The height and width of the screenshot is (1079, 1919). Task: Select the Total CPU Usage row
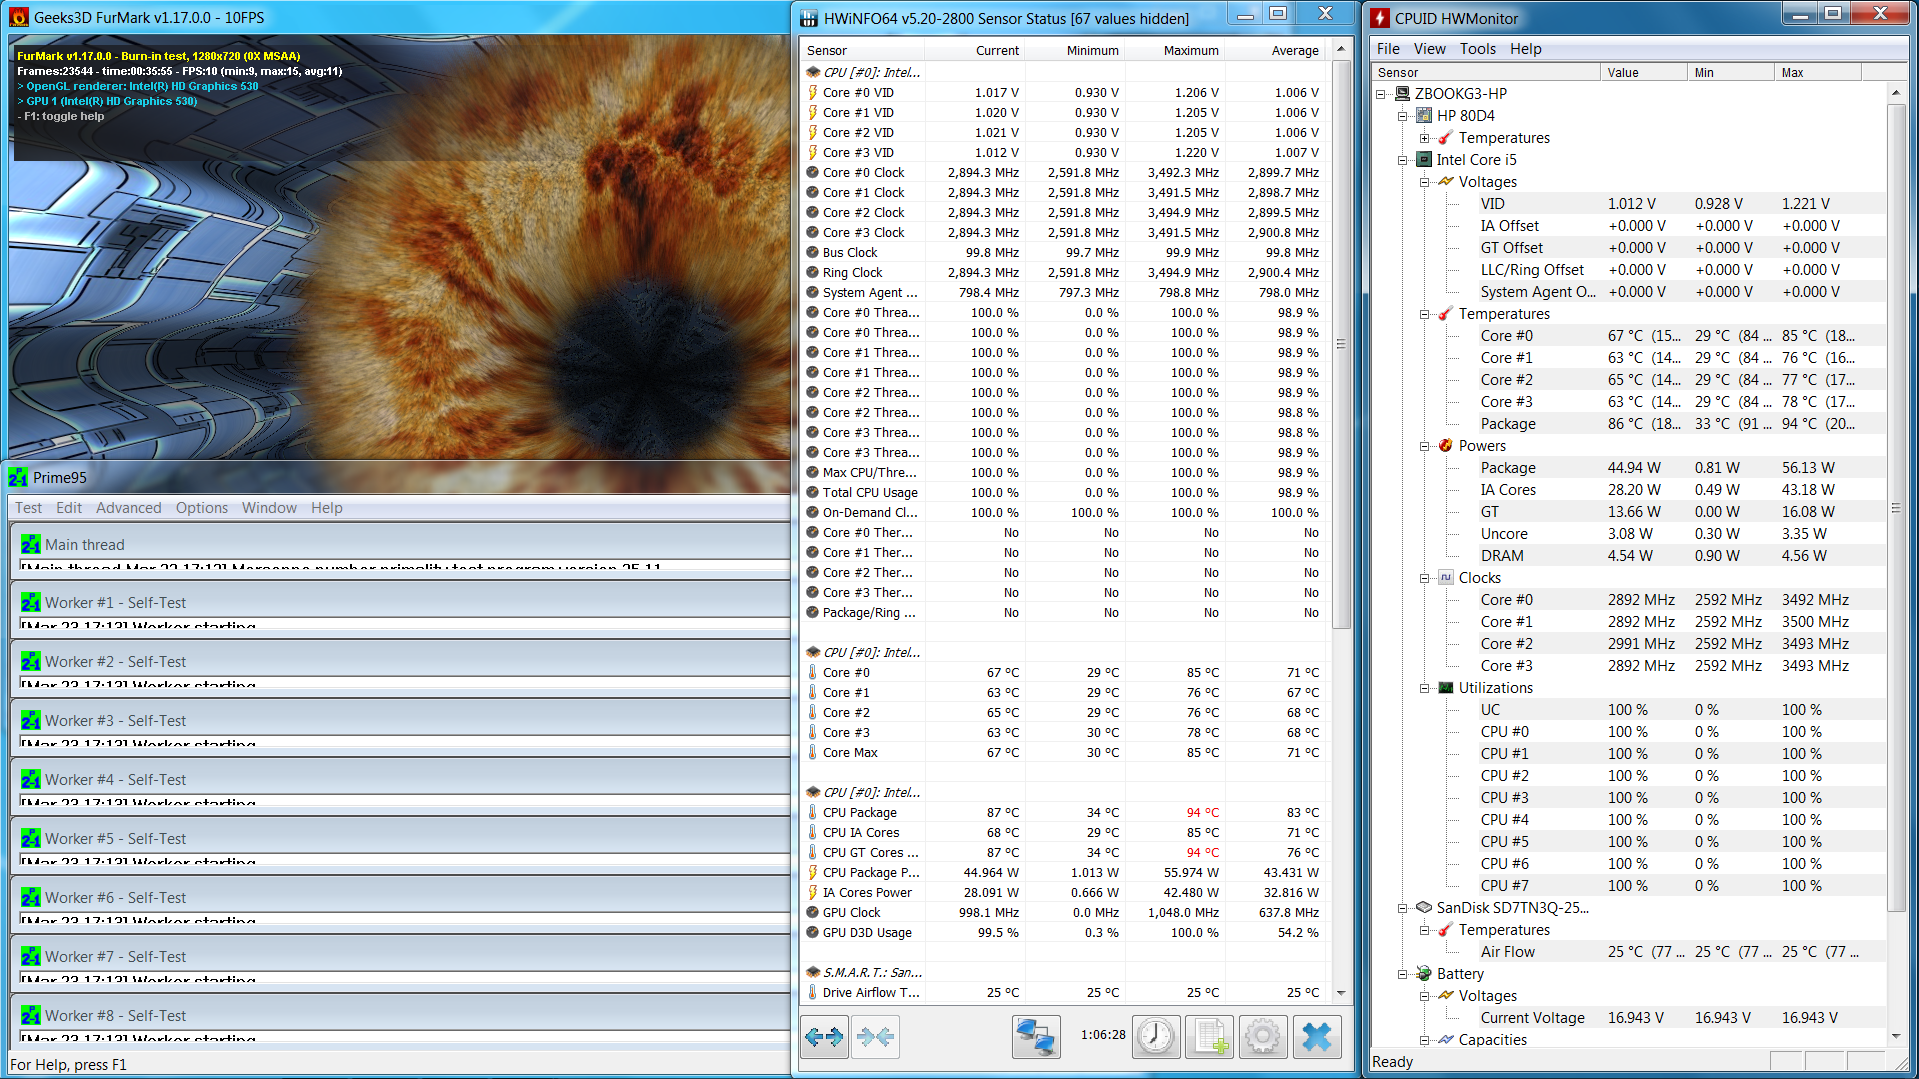pyautogui.click(x=1064, y=492)
